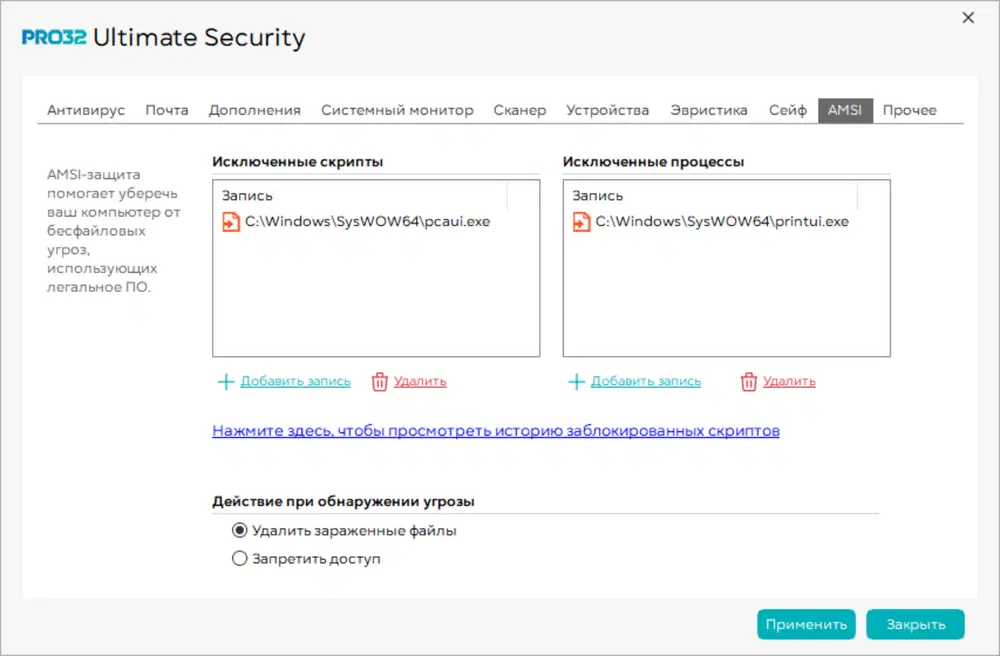The width and height of the screenshot is (1000, 656).
Task: Click the printui.exe file icon in excluded processes
Action: point(581,222)
